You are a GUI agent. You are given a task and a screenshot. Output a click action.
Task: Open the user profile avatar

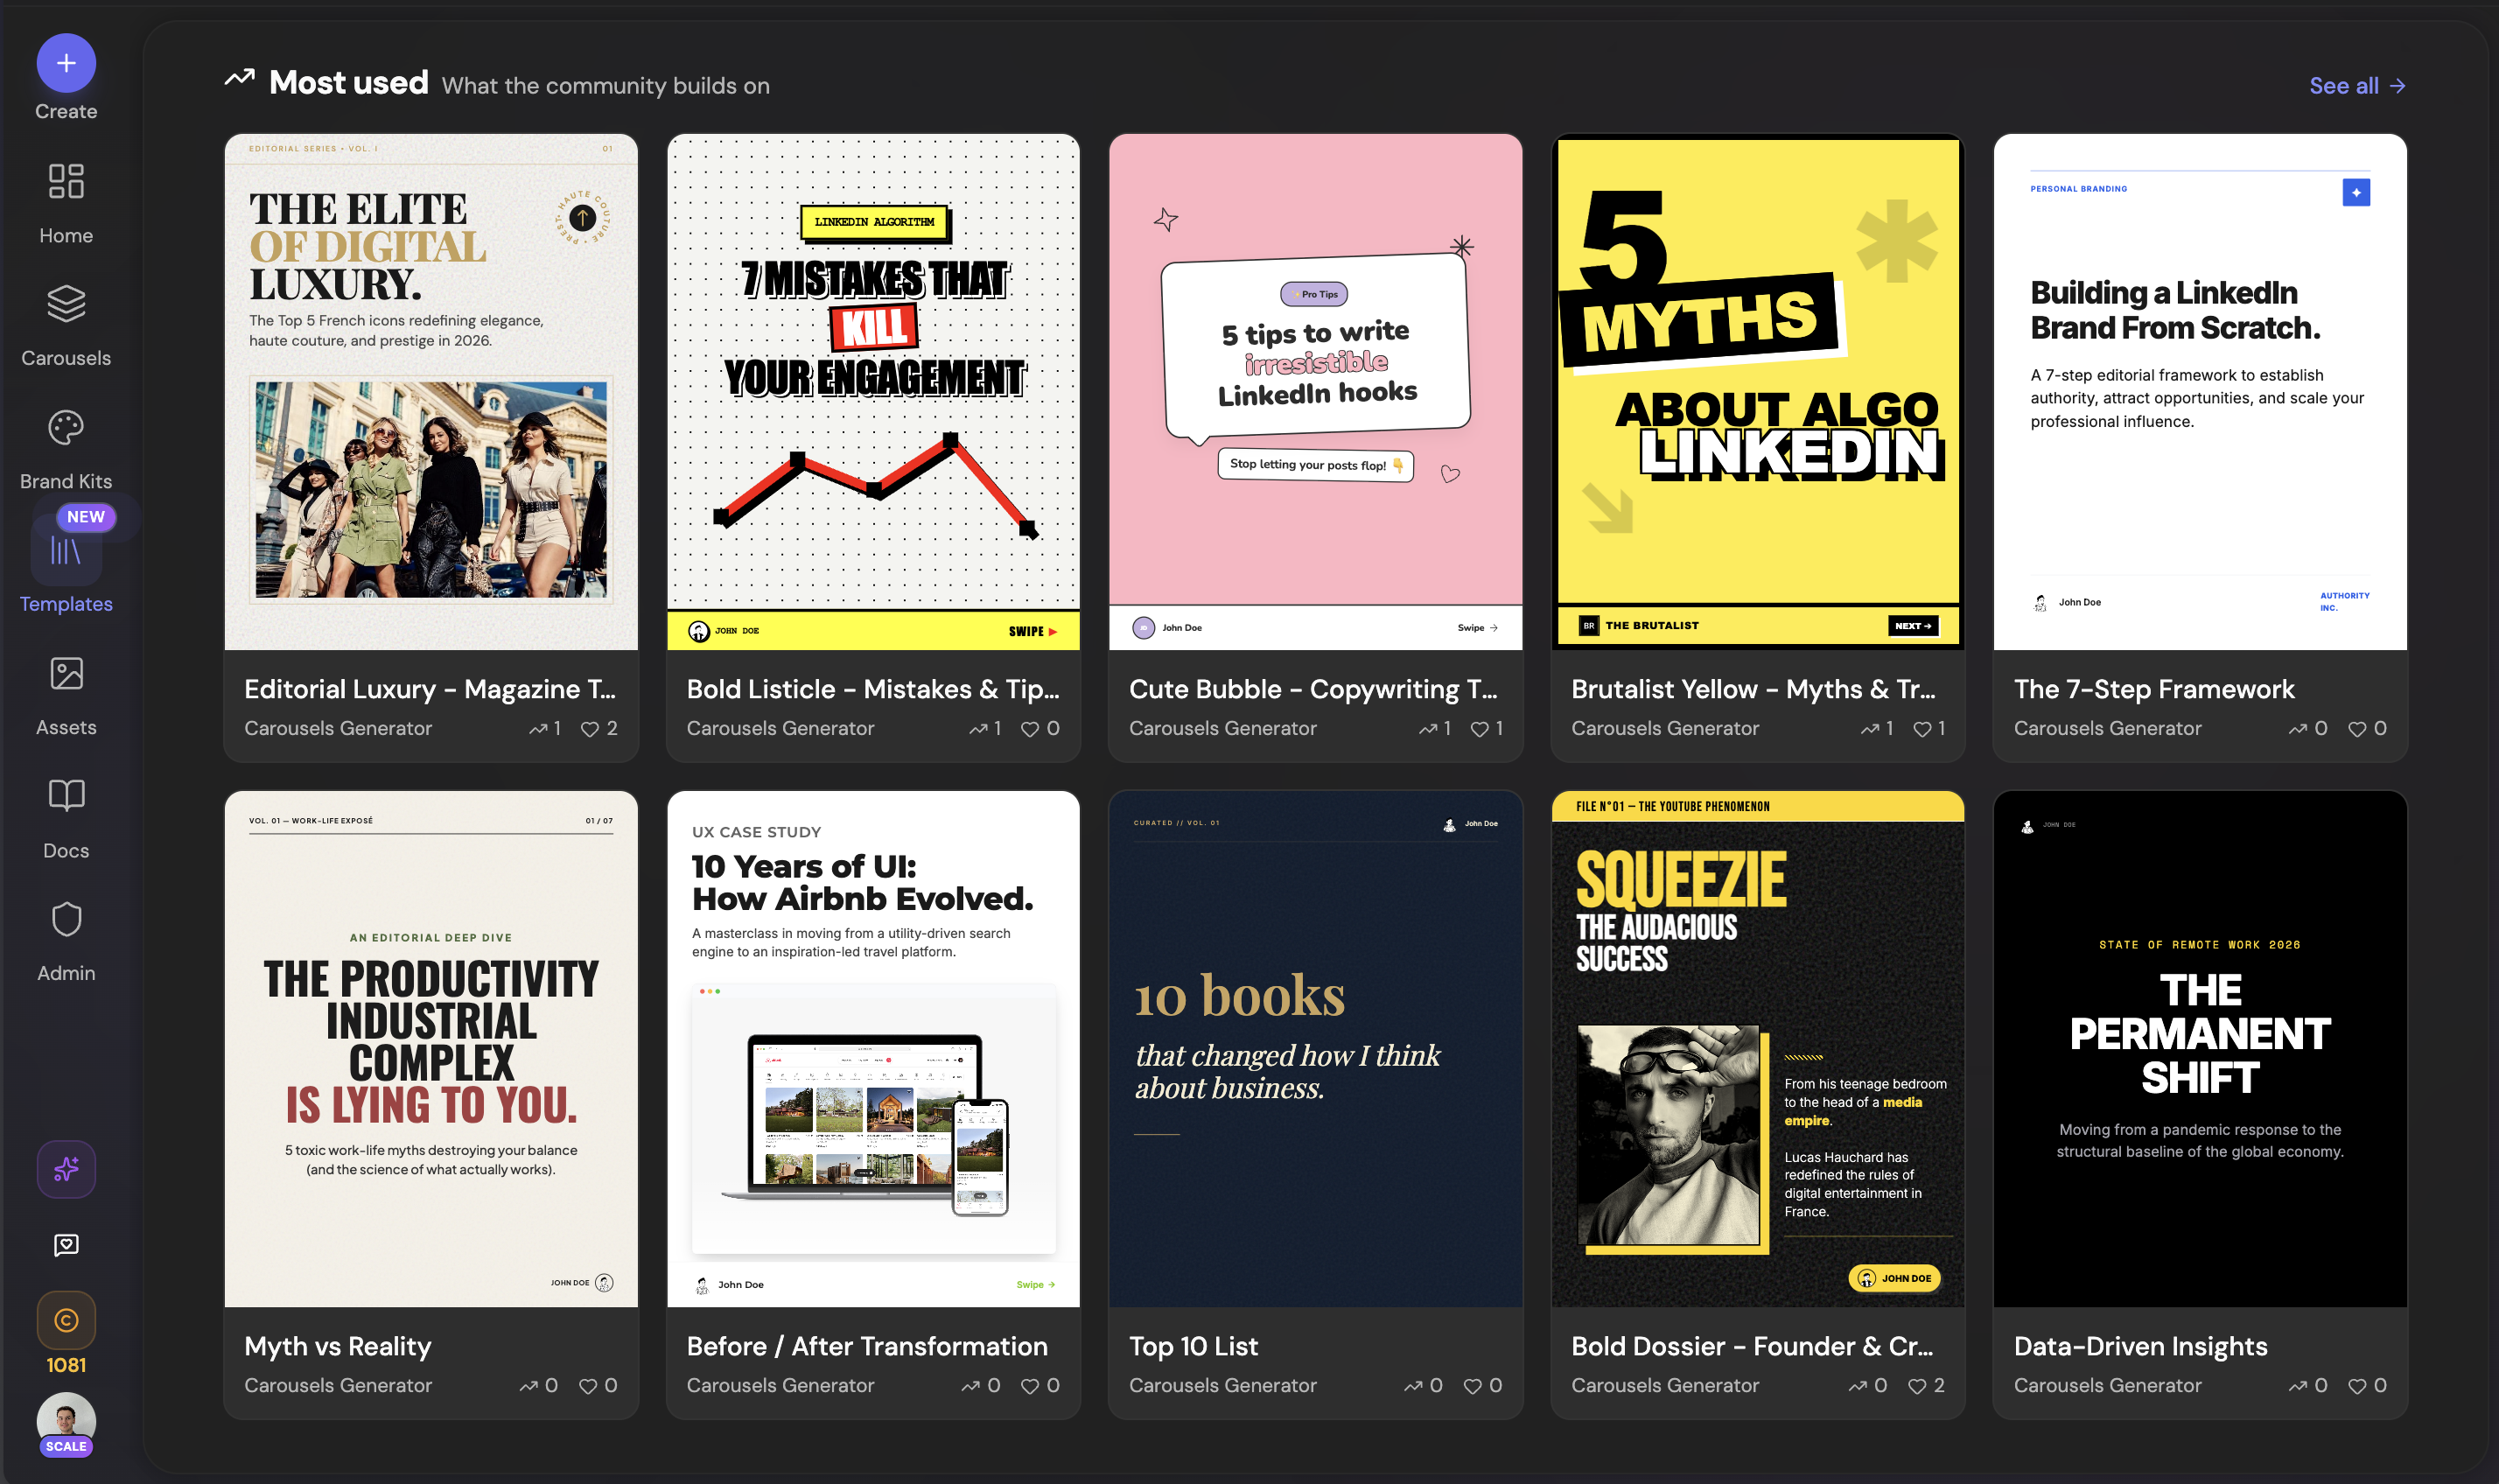(66, 1420)
